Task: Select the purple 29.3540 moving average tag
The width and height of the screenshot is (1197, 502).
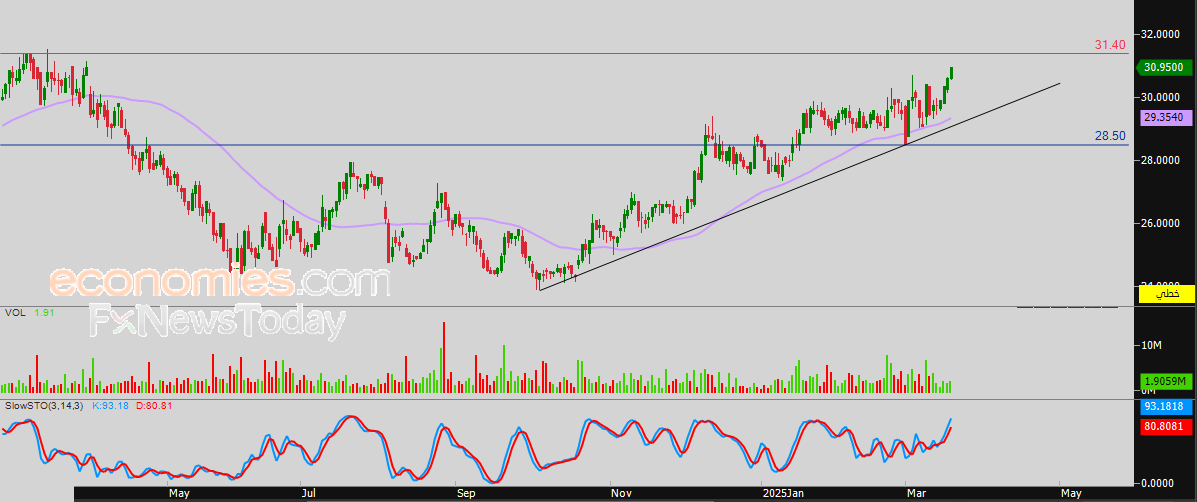Action: [1164, 117]
